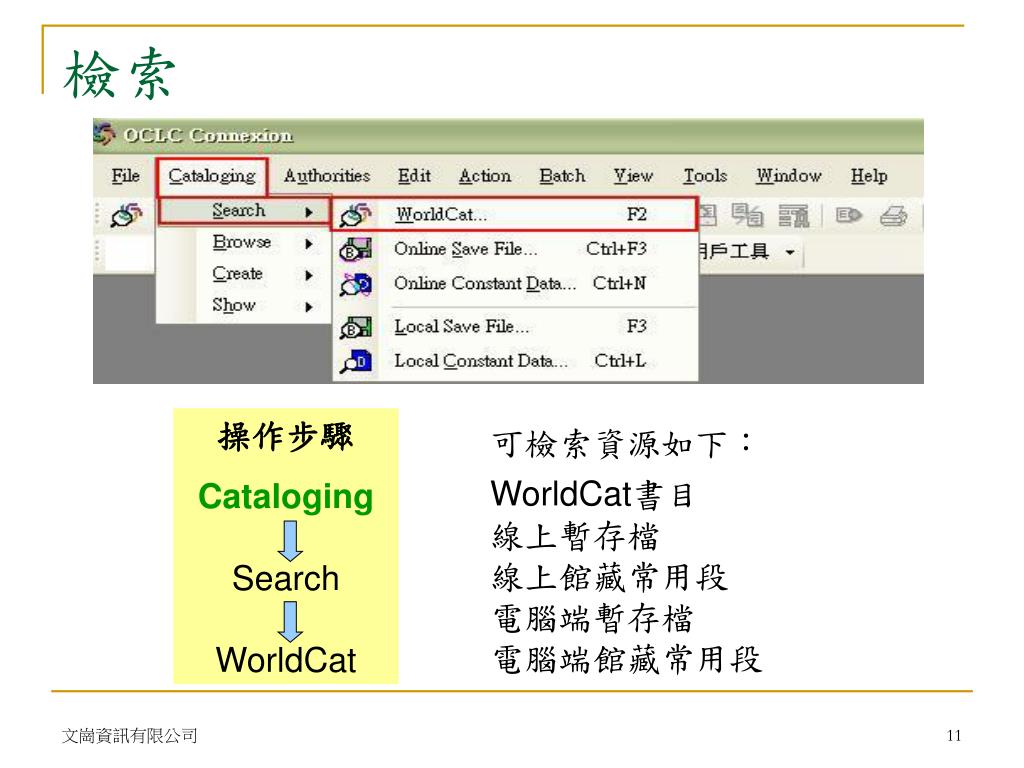The image size is (1024, 768).
Task: Choose WorldCat... F2 search entry
Action: pos(515,214)
